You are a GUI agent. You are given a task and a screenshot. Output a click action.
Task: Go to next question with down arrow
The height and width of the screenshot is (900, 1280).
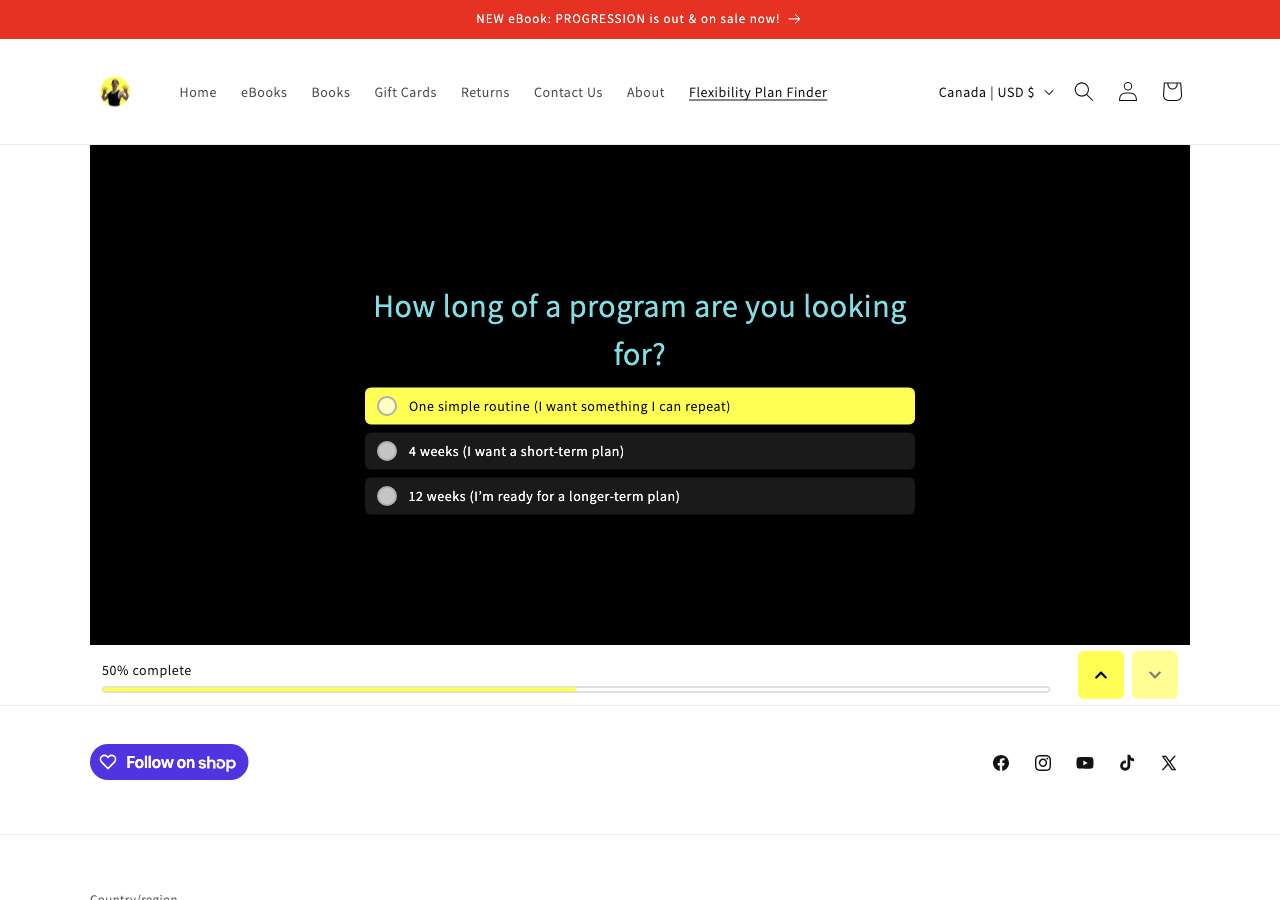pyautogui.click(x=1155, y=675)
